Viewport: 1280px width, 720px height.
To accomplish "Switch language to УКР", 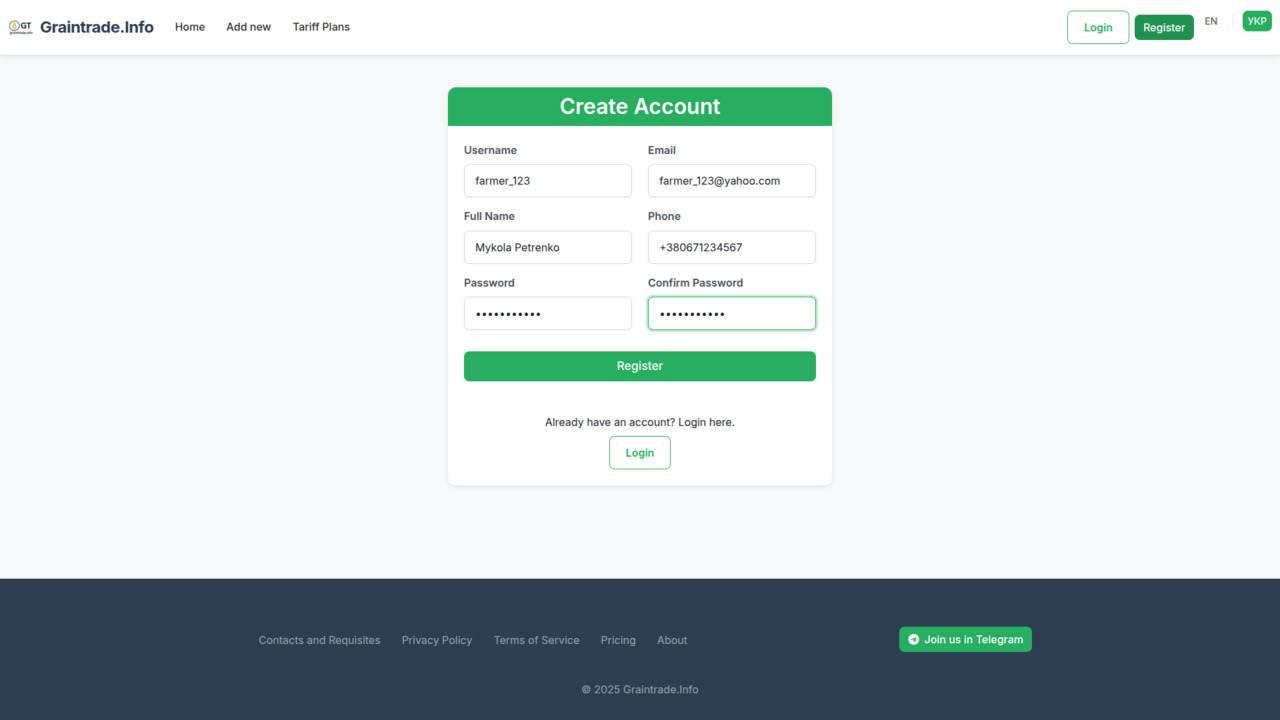I will [1257, 21].
